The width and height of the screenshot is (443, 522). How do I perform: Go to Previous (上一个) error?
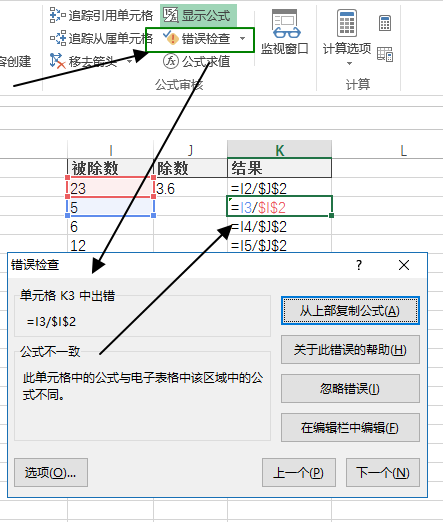[x=299, y=472]
